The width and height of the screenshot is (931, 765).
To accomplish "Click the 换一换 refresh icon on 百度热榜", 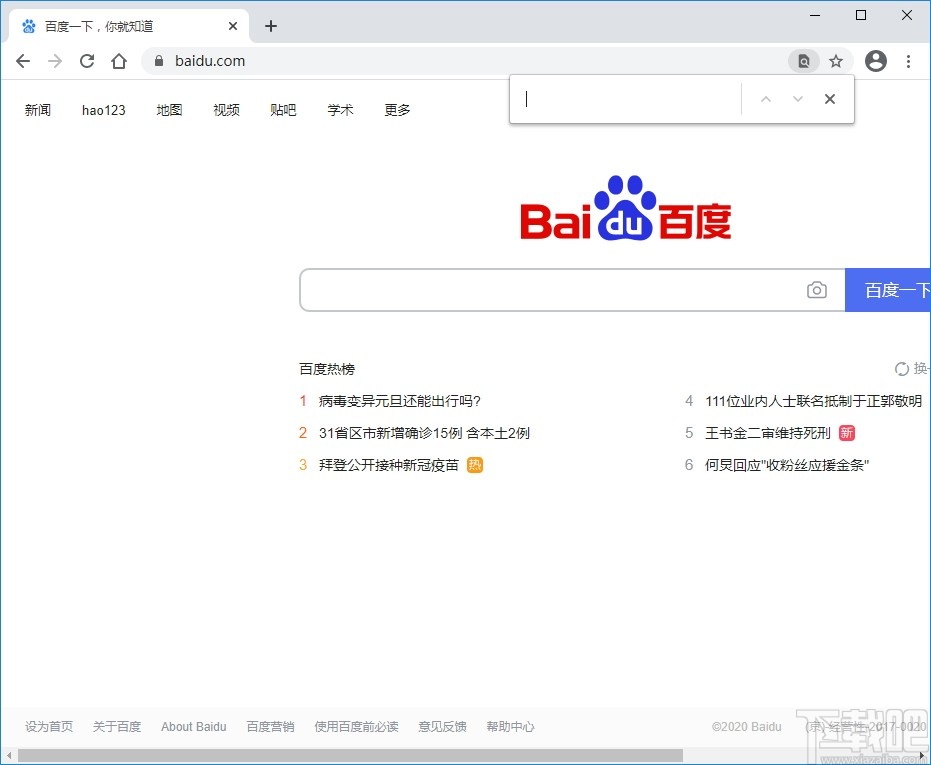I will [903, 368].
